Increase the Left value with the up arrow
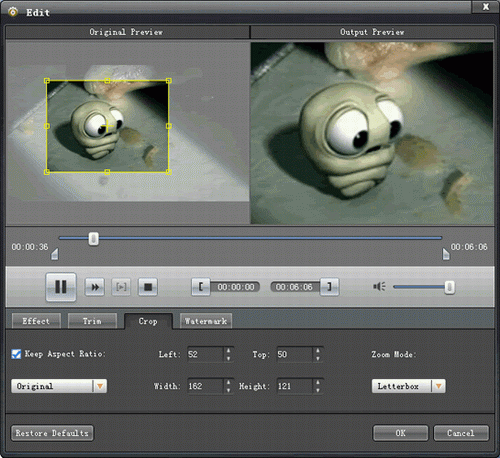 (x=228, y=350)
